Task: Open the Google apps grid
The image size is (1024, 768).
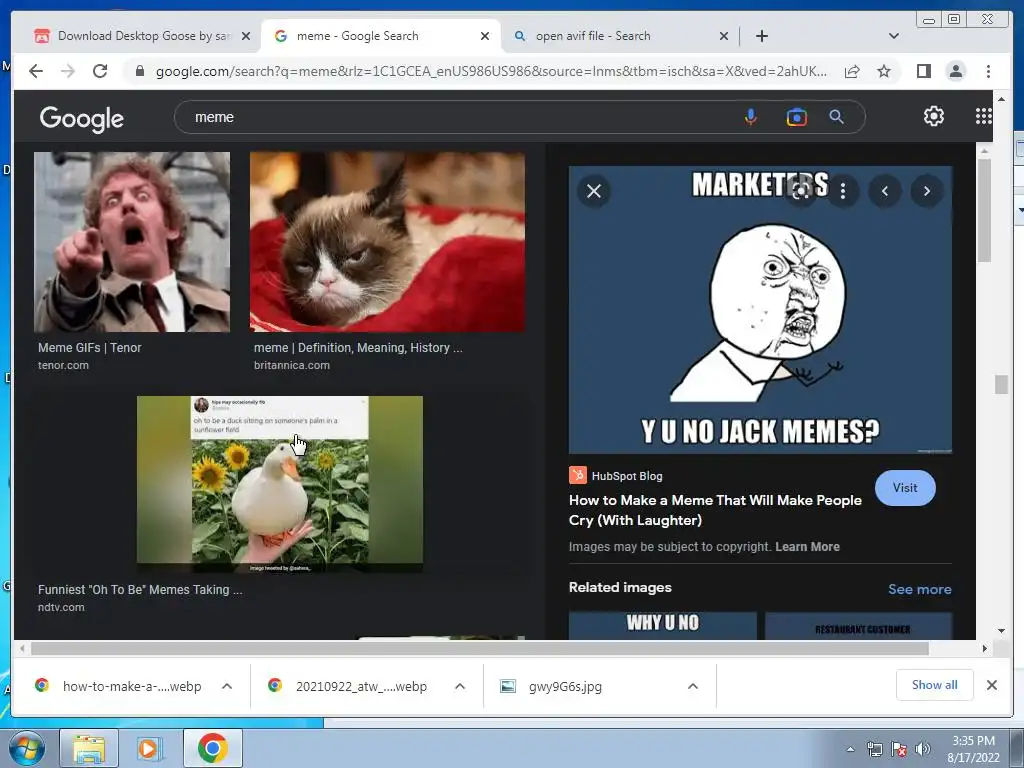Action: point(983,116)
